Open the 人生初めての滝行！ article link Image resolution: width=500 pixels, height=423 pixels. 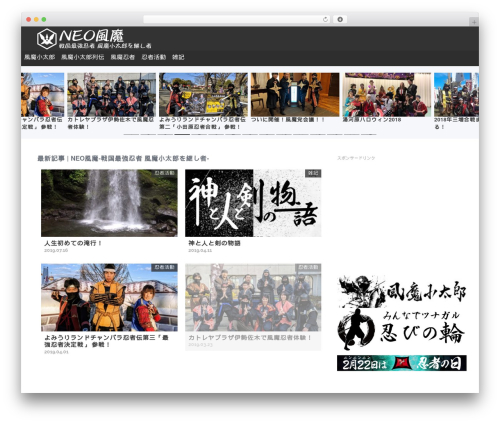point(73,243)
